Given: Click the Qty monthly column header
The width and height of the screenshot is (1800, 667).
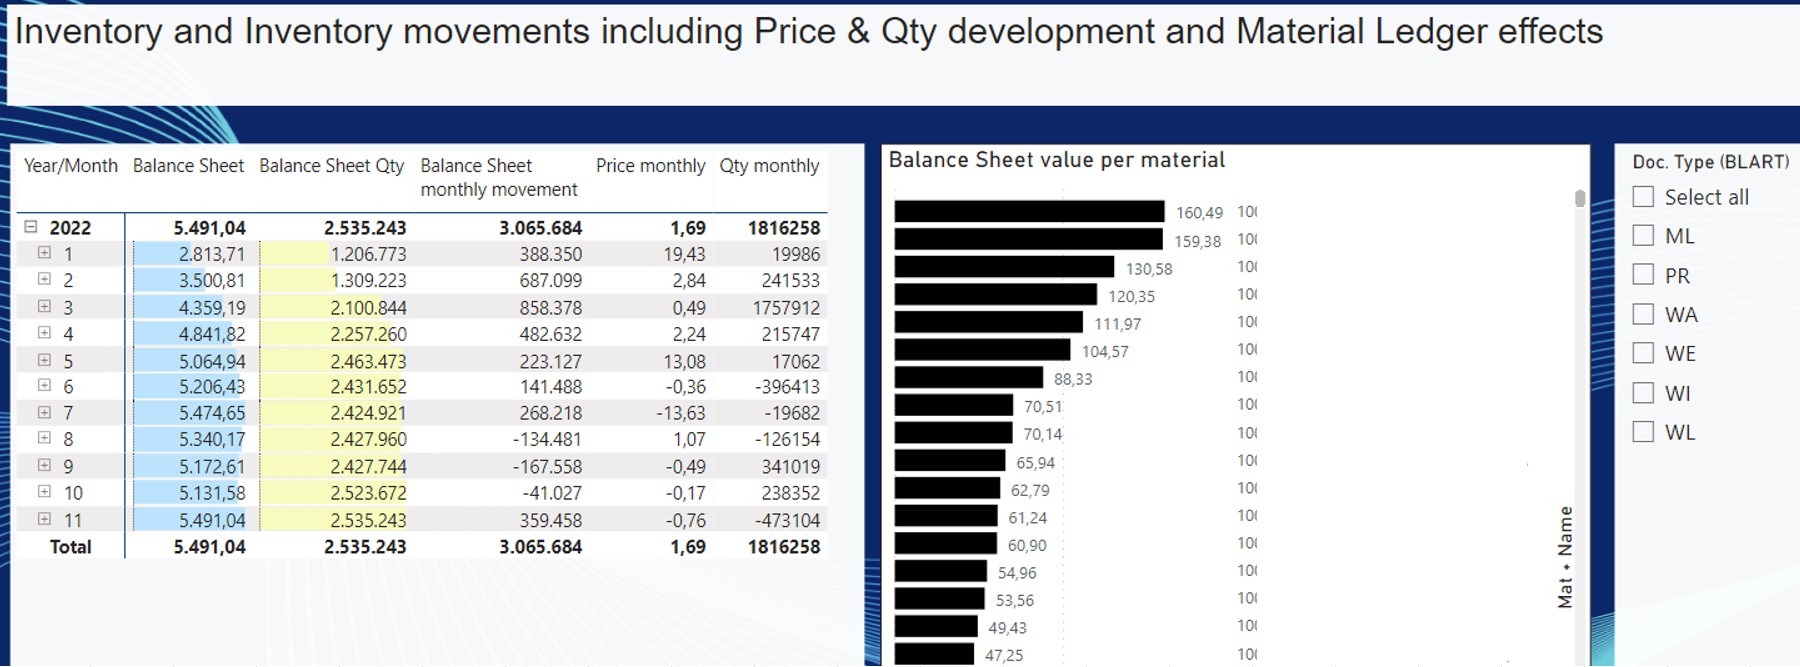Looking at the screenshot, I should point(769,166).
